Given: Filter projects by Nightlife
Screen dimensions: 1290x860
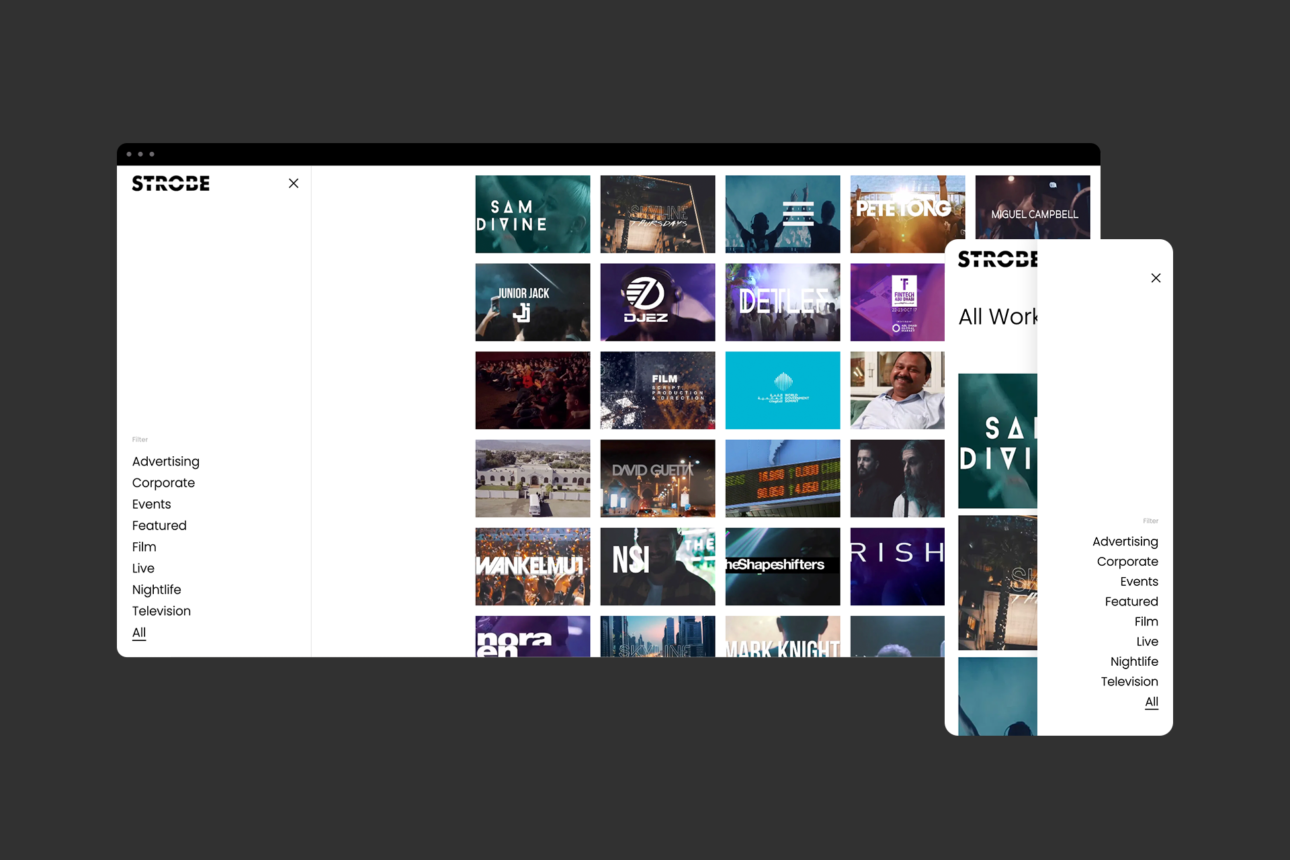Looking at the screenshot, I should pos(156,589).
